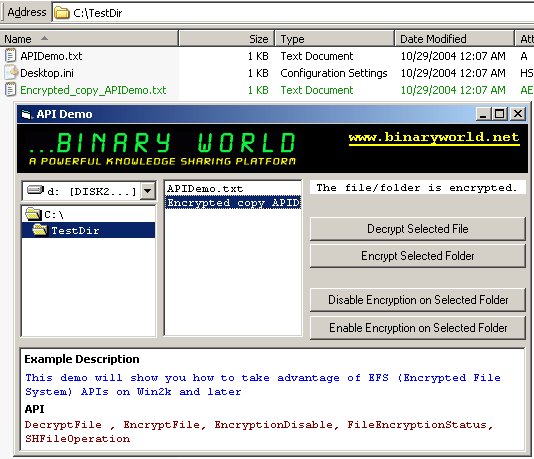Open the www.binaryworld.net link
The height and width of the screenshot is (459, 534).
[x=434, y=138]
